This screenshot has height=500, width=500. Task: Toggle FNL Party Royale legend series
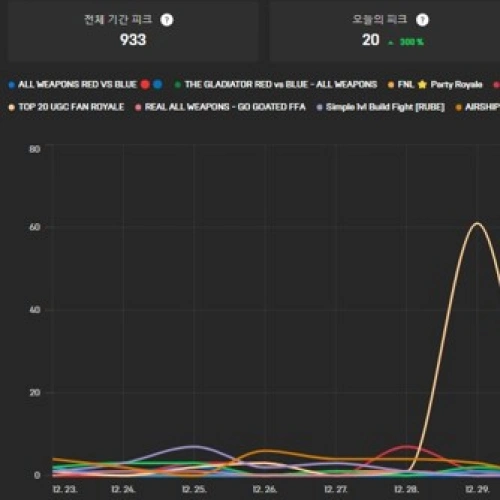[435, 84]
